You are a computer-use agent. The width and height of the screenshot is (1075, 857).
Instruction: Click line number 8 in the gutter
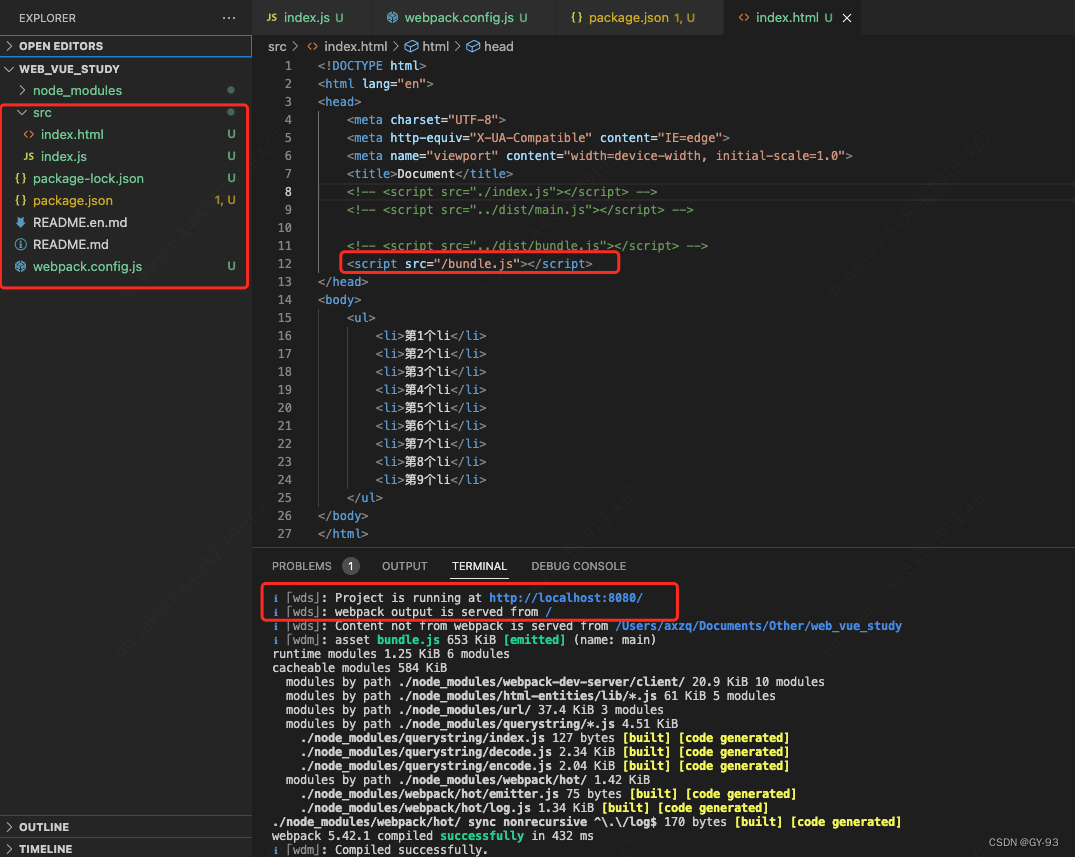click(x=288, y=192)
